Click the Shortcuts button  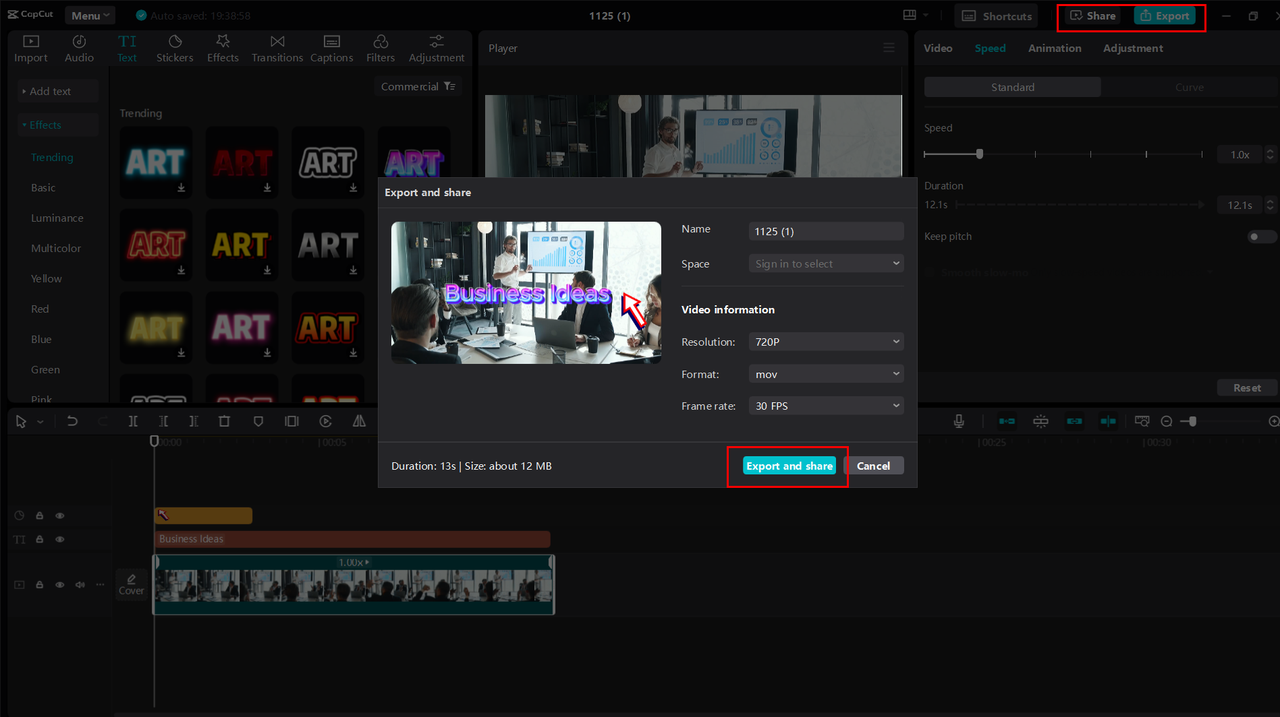(x=997, y=16)
